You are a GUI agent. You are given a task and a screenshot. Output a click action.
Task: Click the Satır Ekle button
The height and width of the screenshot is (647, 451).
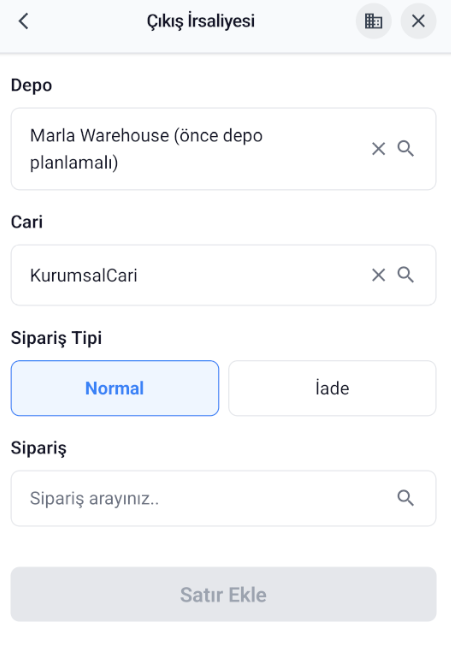coord(223,594)
